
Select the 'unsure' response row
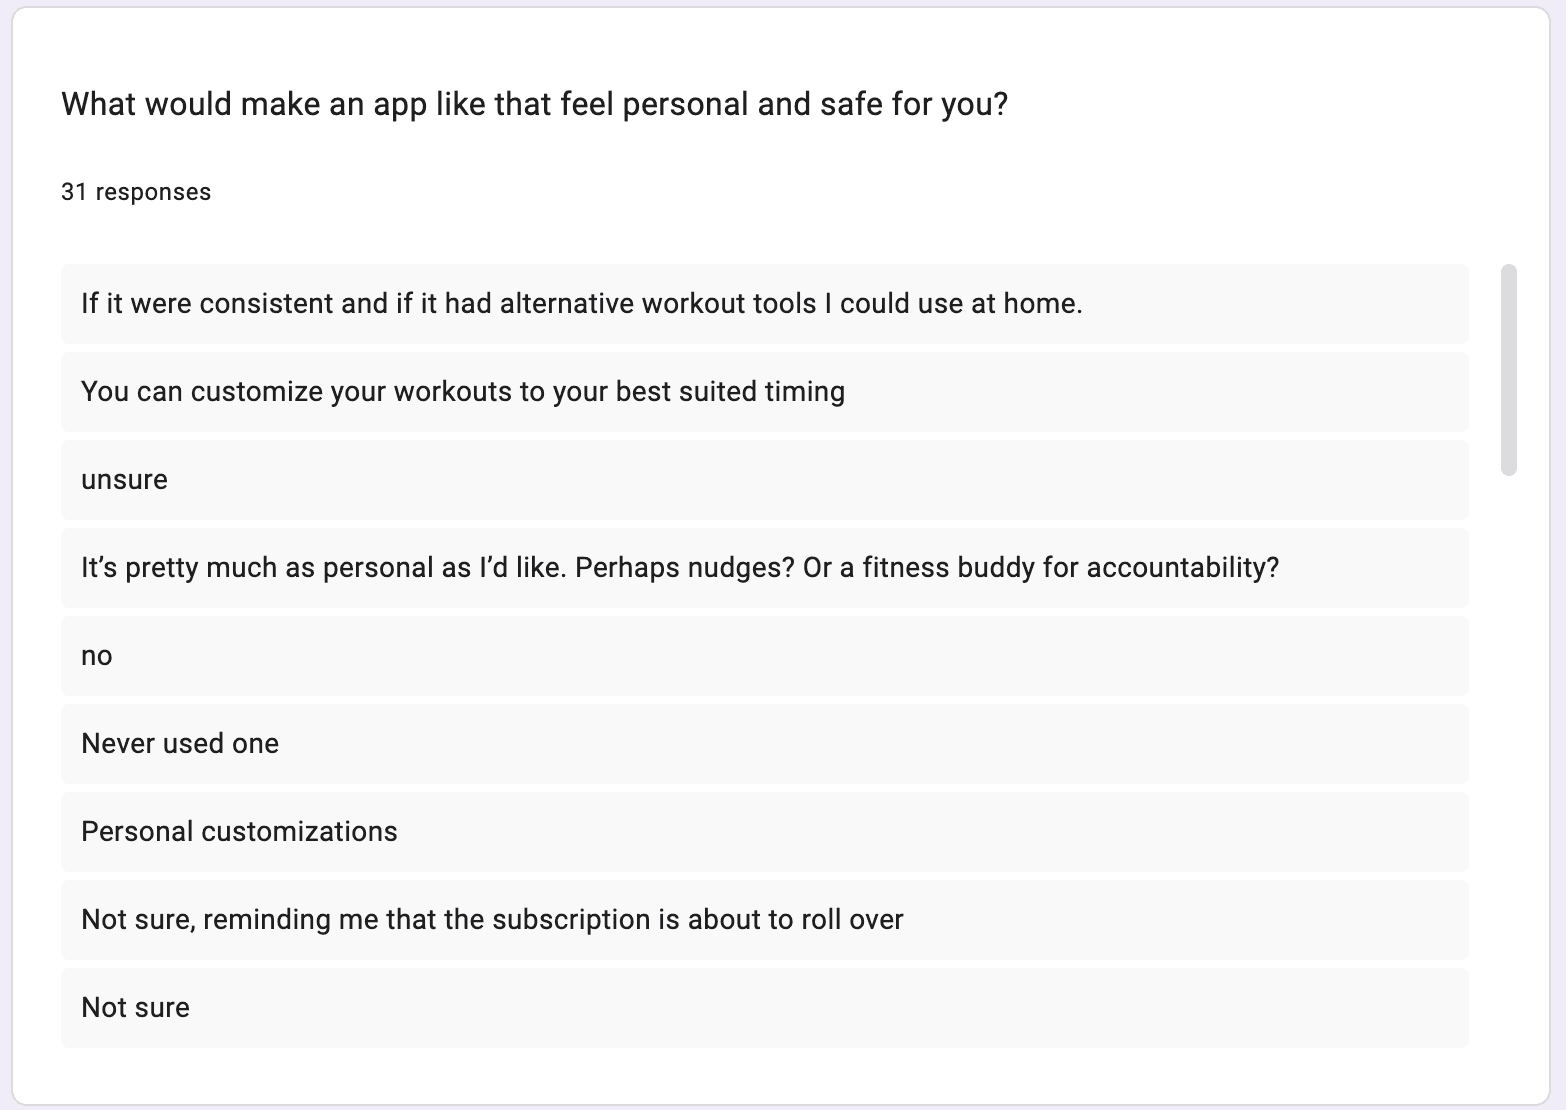[765, 480]
